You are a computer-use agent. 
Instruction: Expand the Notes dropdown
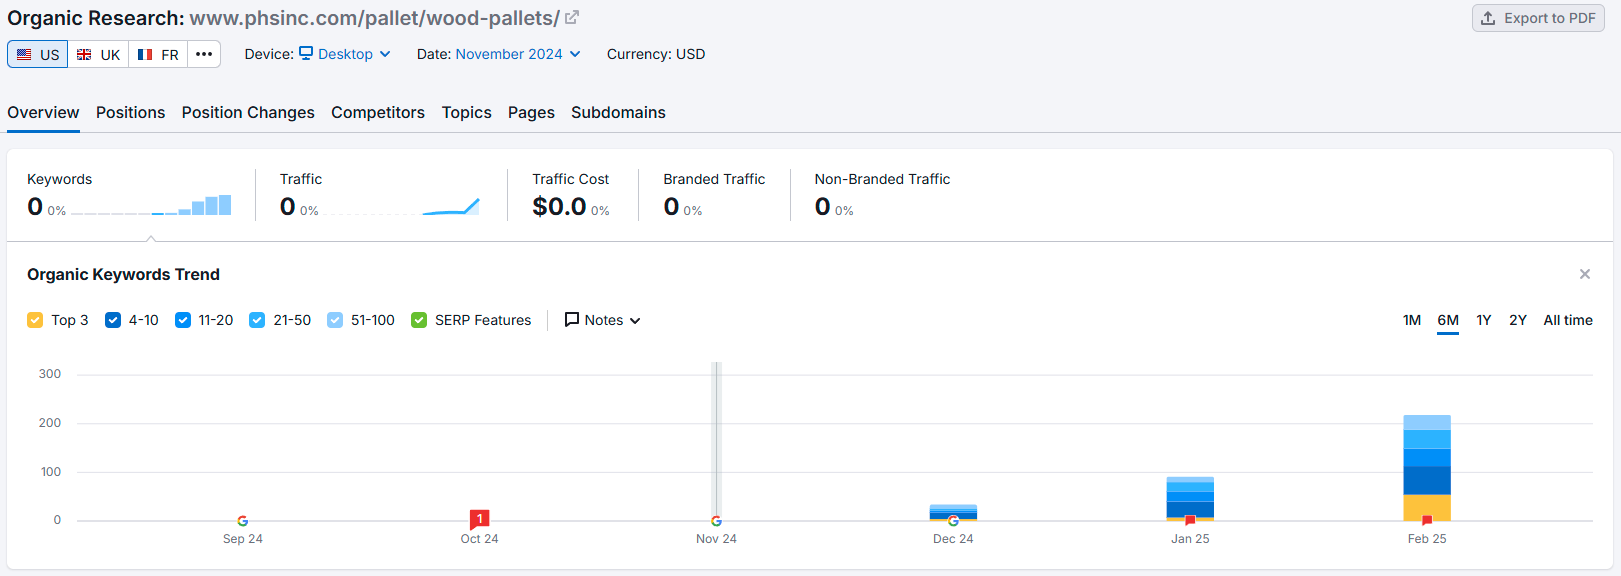(603, 320)
